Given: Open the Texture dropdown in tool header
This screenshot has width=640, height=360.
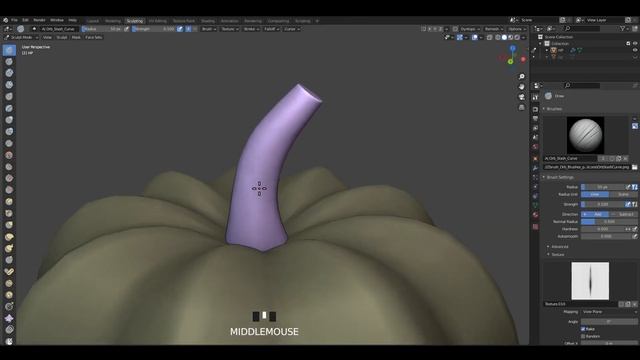Looking at the screenshot, I should (x=230, y=29).
